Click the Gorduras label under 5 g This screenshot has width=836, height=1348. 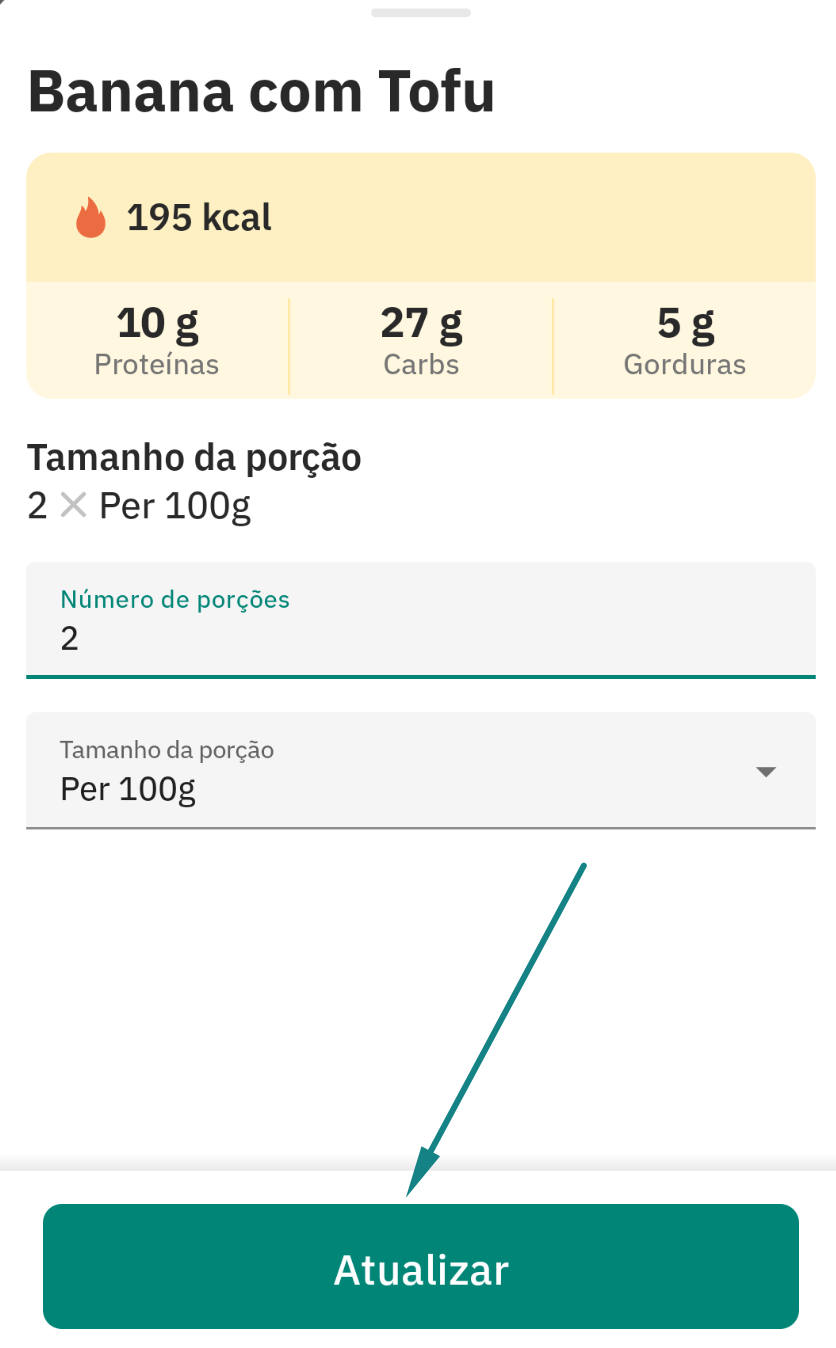click(x=685, y=364)
